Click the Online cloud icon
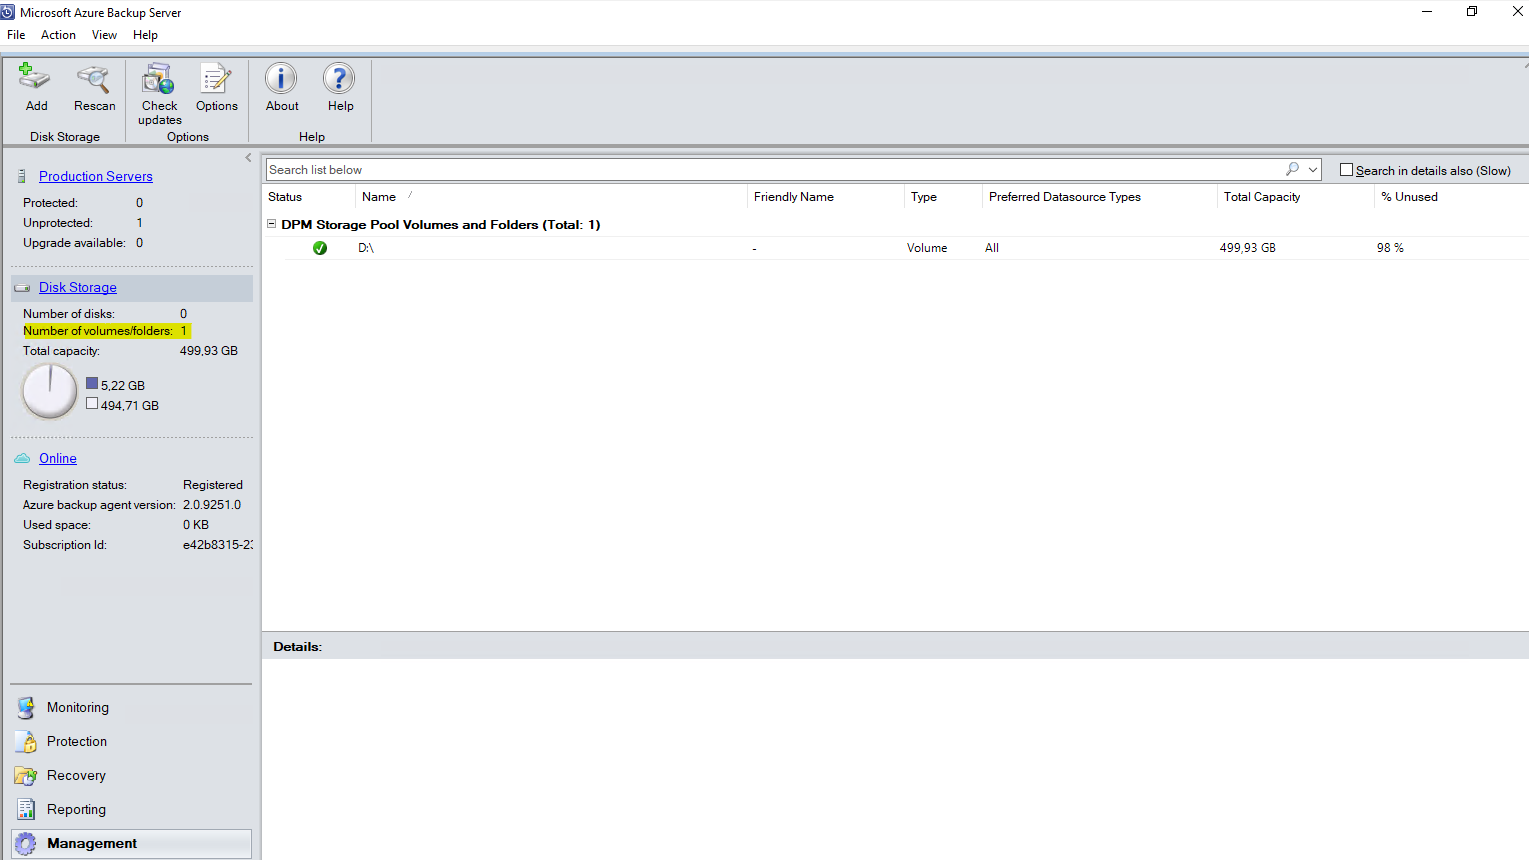This screenshot has height=860, width=1529. tap(22, 459)
